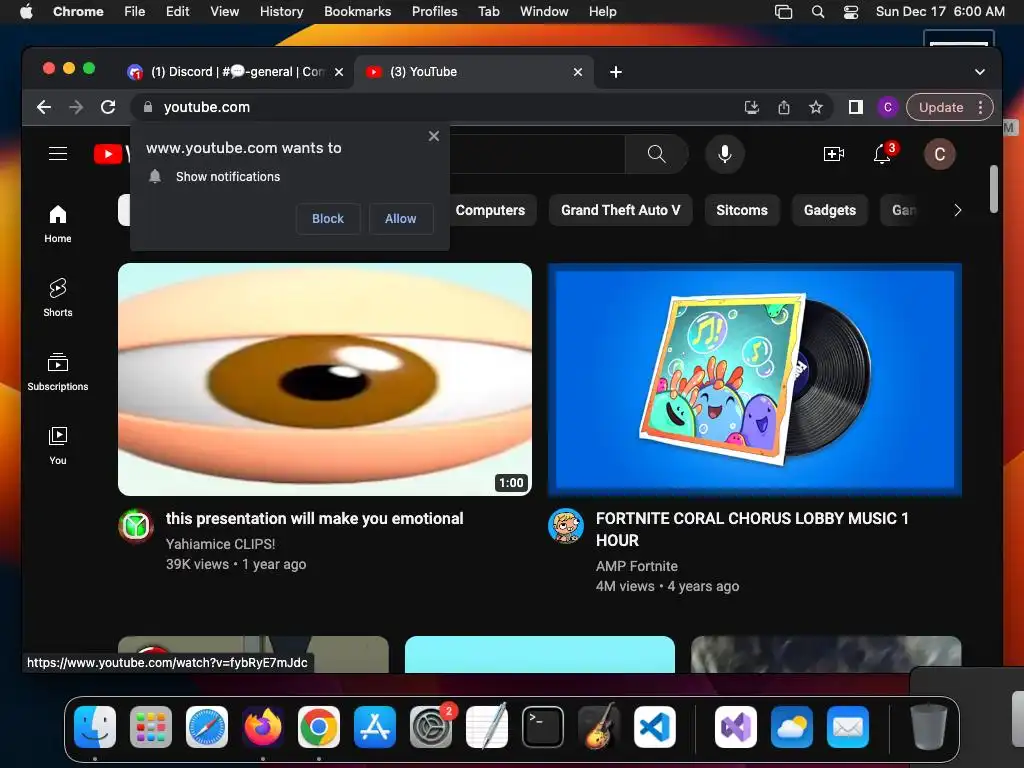Open the Create video icon
The width and height of the screenshot is (1024, 768).
[x=834, y=154]
